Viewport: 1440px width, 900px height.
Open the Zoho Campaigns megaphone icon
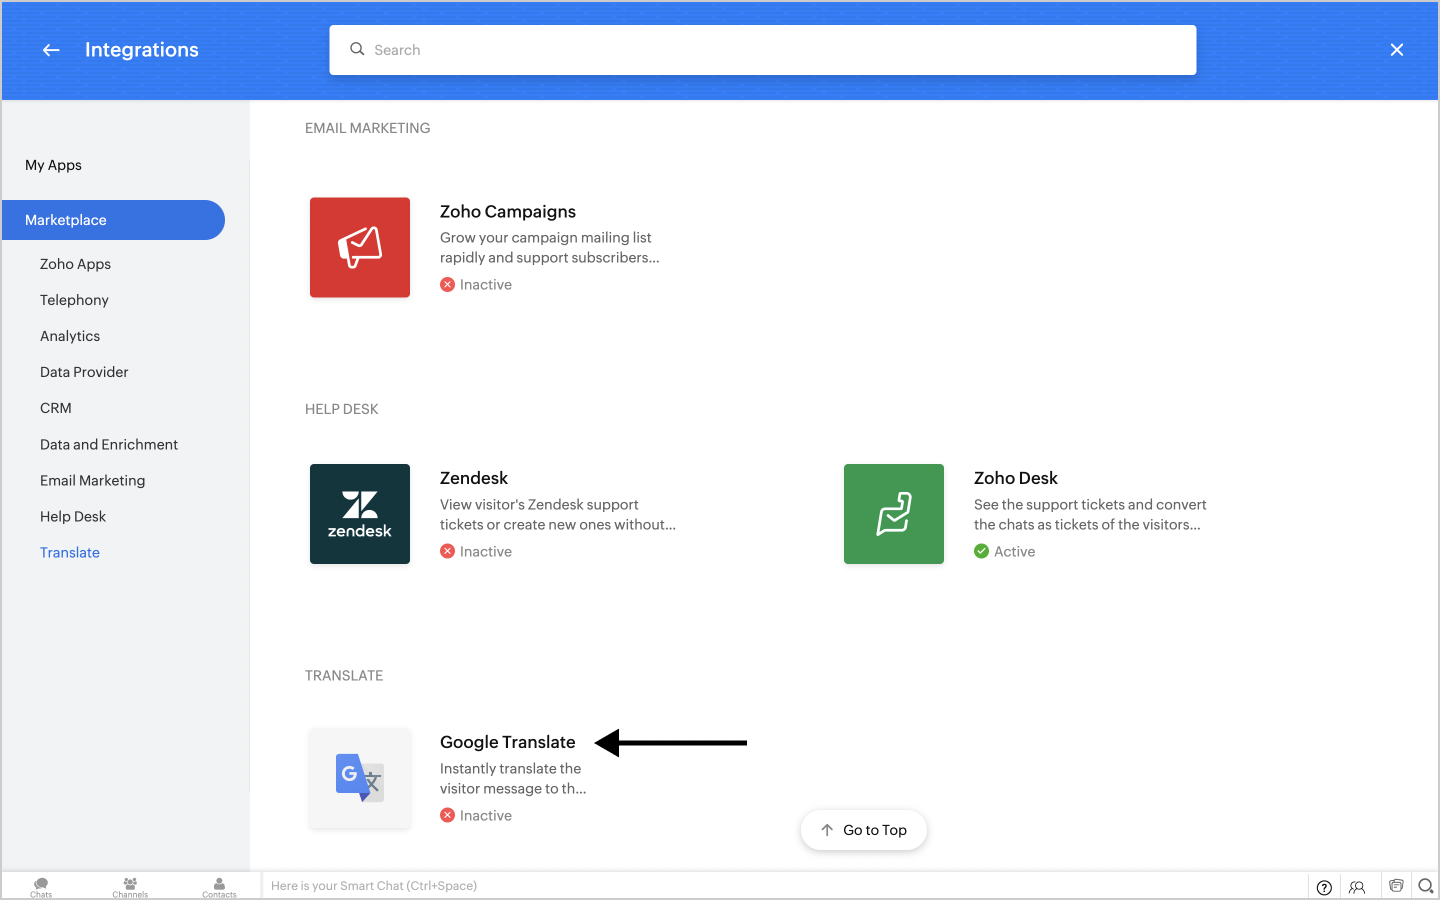click(x=360, y=247)
